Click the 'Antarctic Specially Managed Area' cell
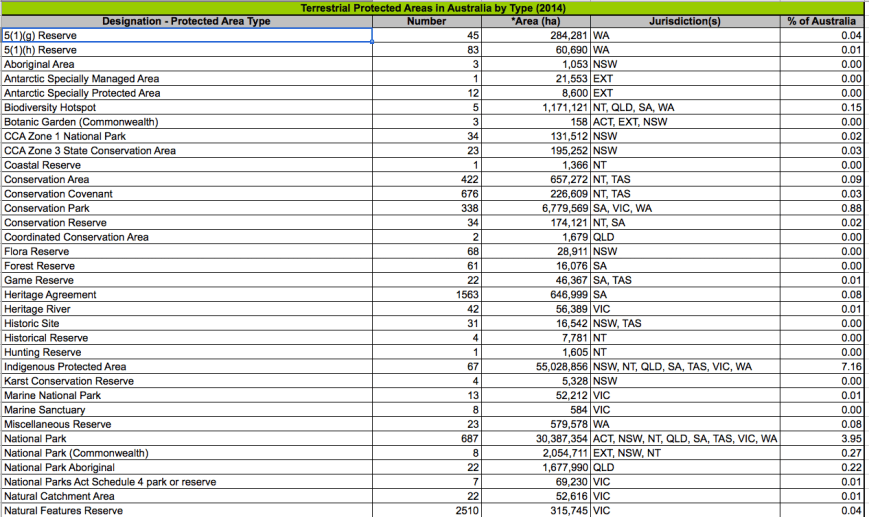869x517 pixels. pyautogui.click(x=186, y=78)
